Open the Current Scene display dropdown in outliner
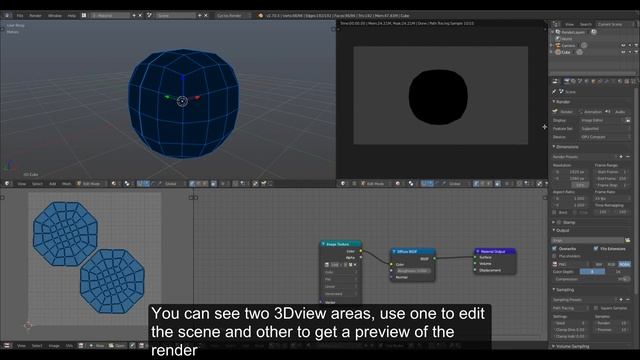 (x=615, y=24)
